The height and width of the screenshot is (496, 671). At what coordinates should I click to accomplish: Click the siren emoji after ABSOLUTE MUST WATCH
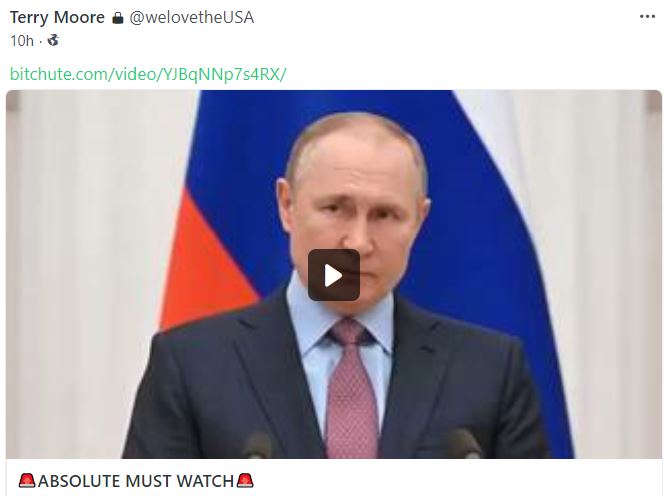(x=245, y=481)
